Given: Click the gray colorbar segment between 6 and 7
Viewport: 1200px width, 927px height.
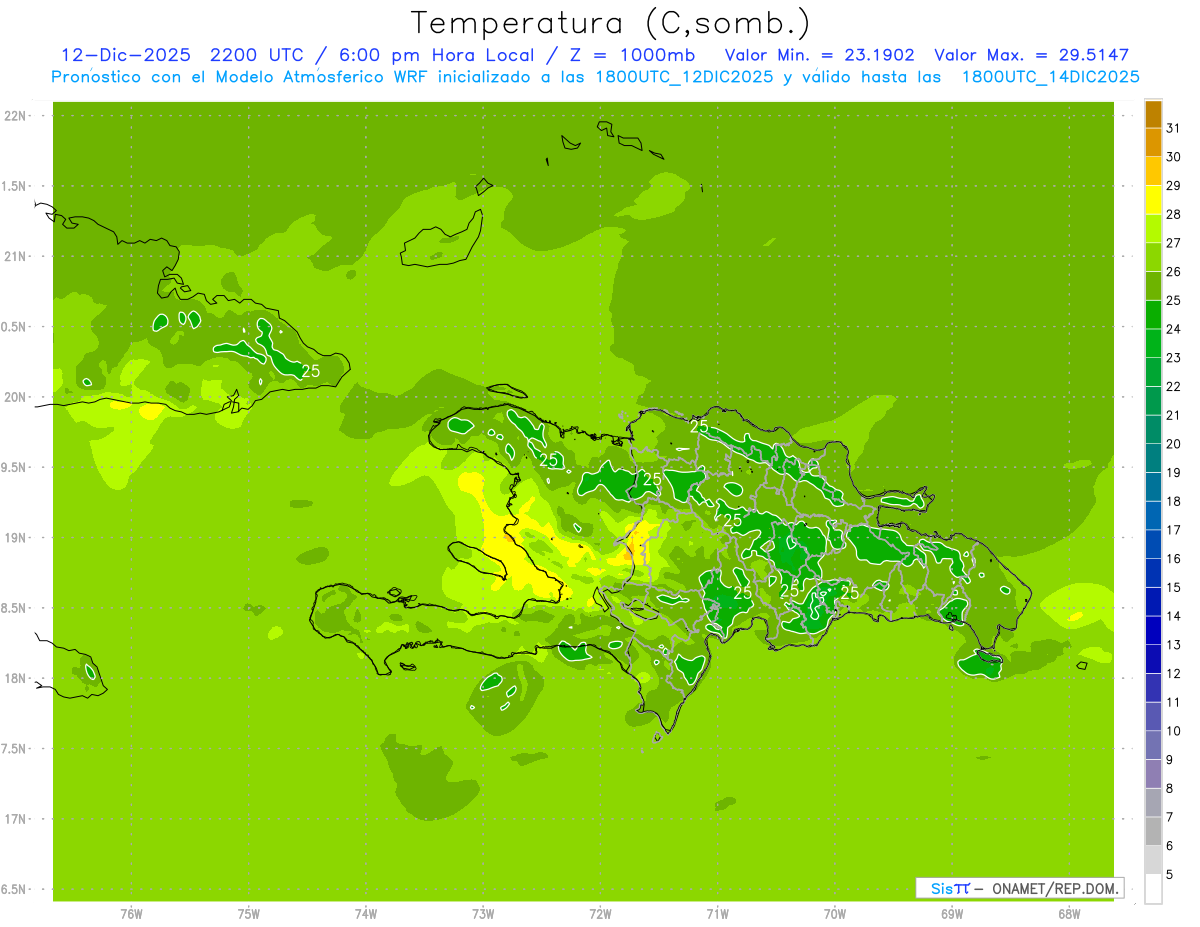Looking at the screenshot, I should (1153, 831).
